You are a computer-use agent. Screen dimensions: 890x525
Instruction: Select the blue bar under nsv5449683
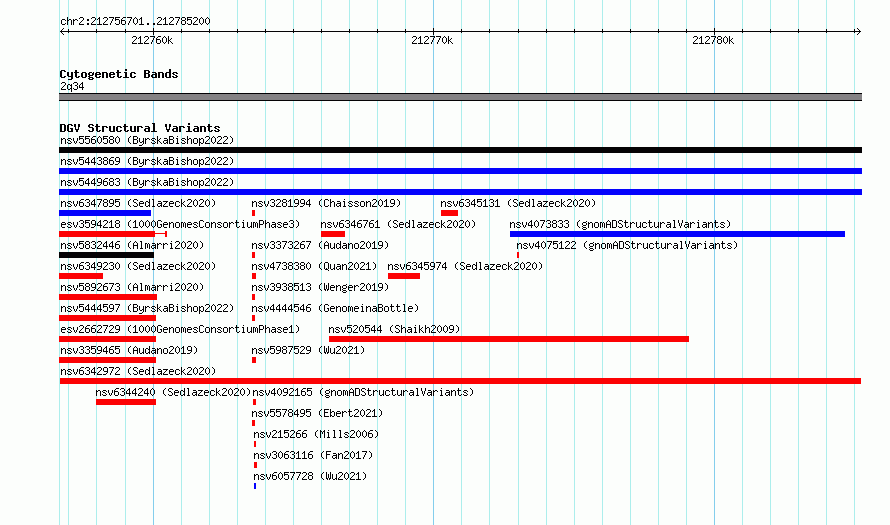(460, 192)
